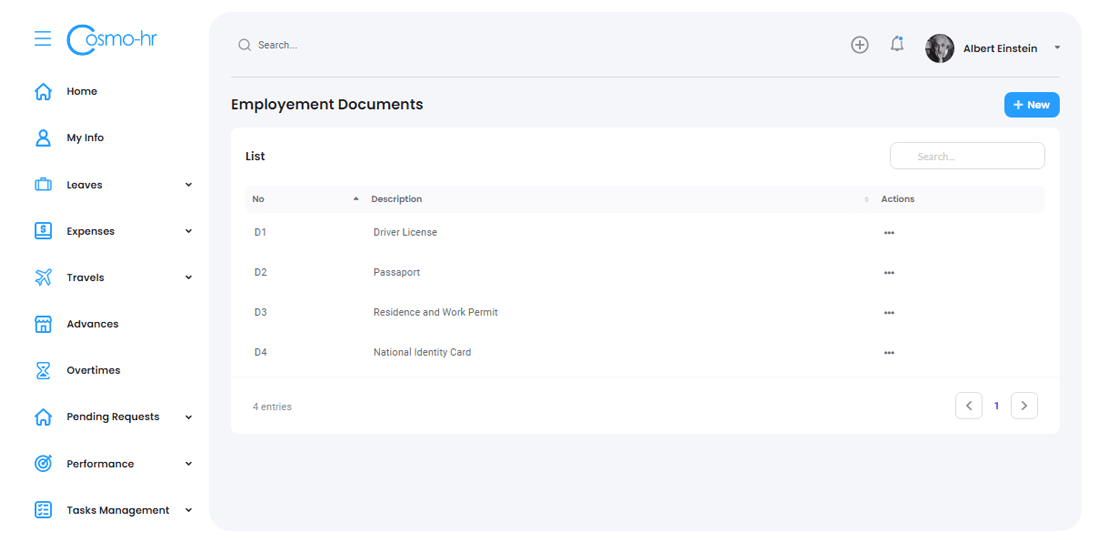Click the List search input field
The width and height of the screenshot is (1114, 540).
point(967,156)
